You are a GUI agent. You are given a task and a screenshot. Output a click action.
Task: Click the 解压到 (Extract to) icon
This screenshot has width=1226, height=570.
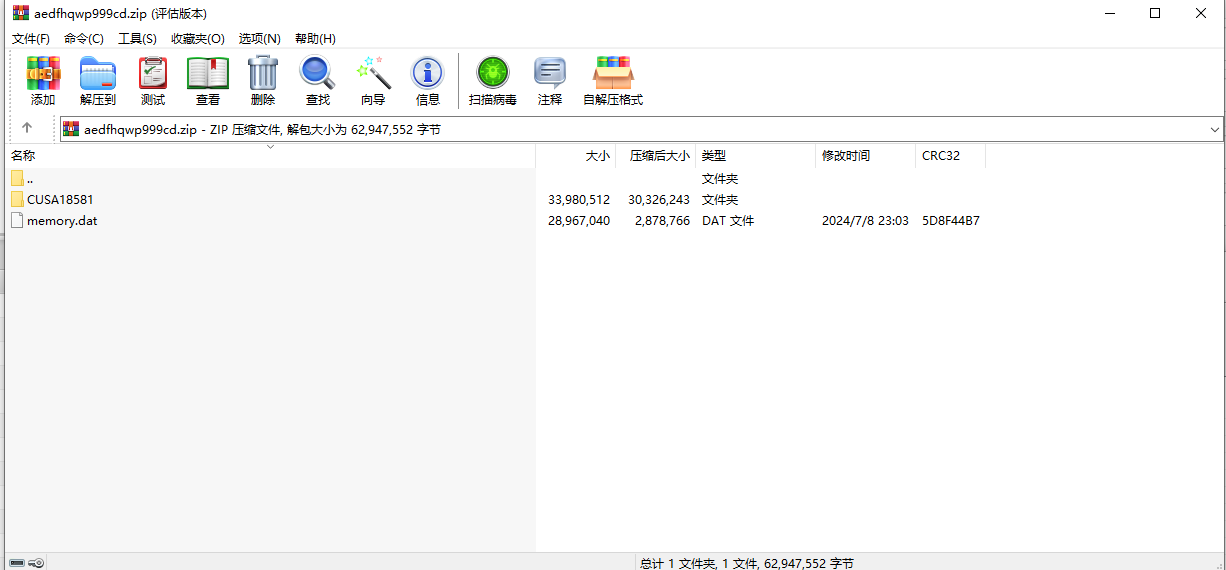pyautogui.click(x=98, y=73)
